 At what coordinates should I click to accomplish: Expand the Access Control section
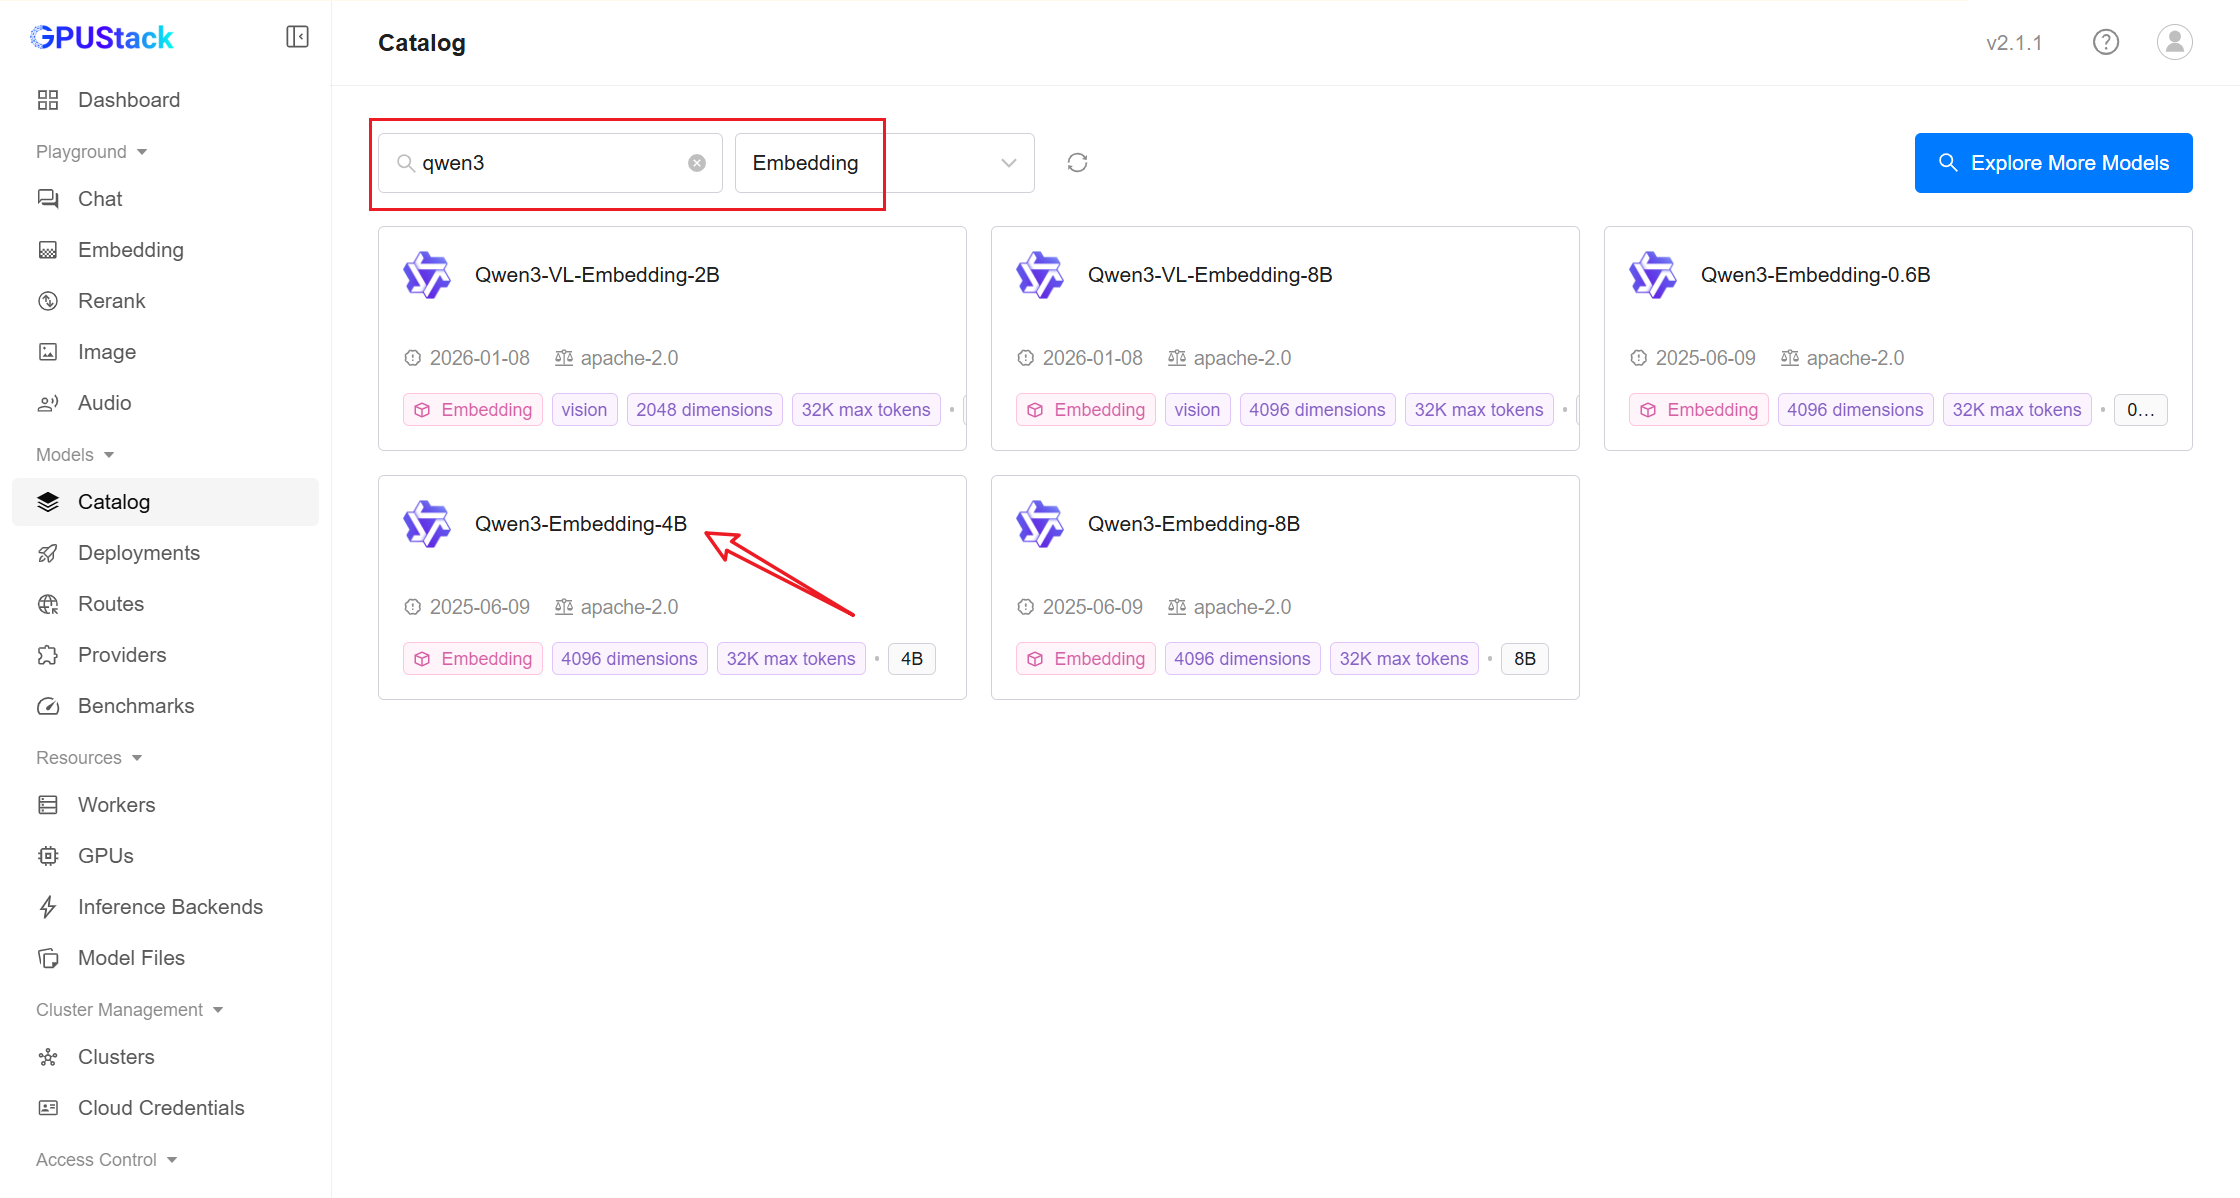106,1160
